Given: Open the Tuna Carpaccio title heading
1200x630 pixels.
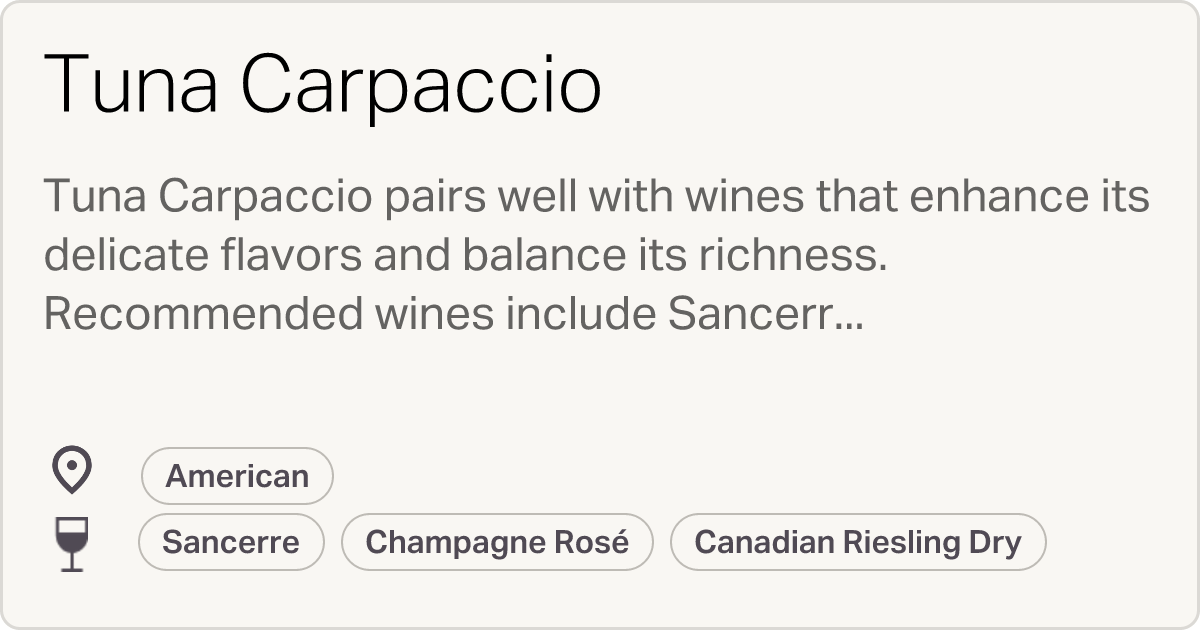Looking at the screenshot, I should coord(323,85).
